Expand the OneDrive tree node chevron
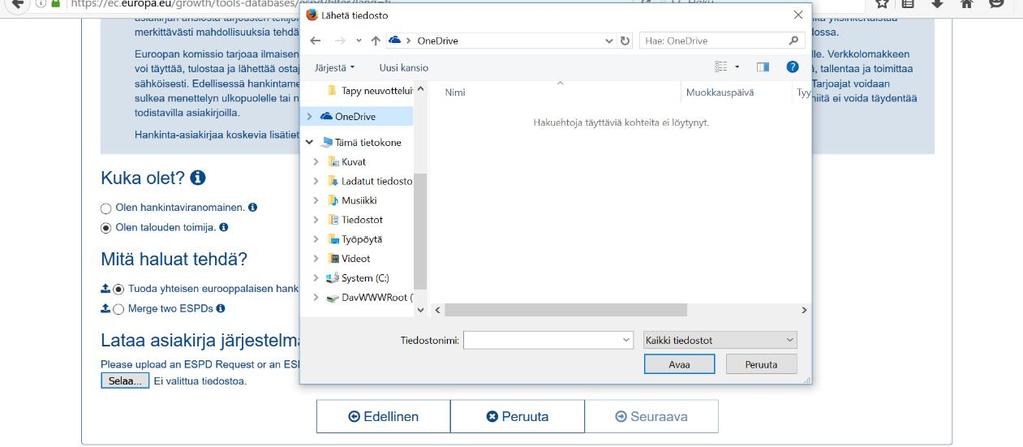The height and width of the screenshot is (447, 1023). [310, 116]
